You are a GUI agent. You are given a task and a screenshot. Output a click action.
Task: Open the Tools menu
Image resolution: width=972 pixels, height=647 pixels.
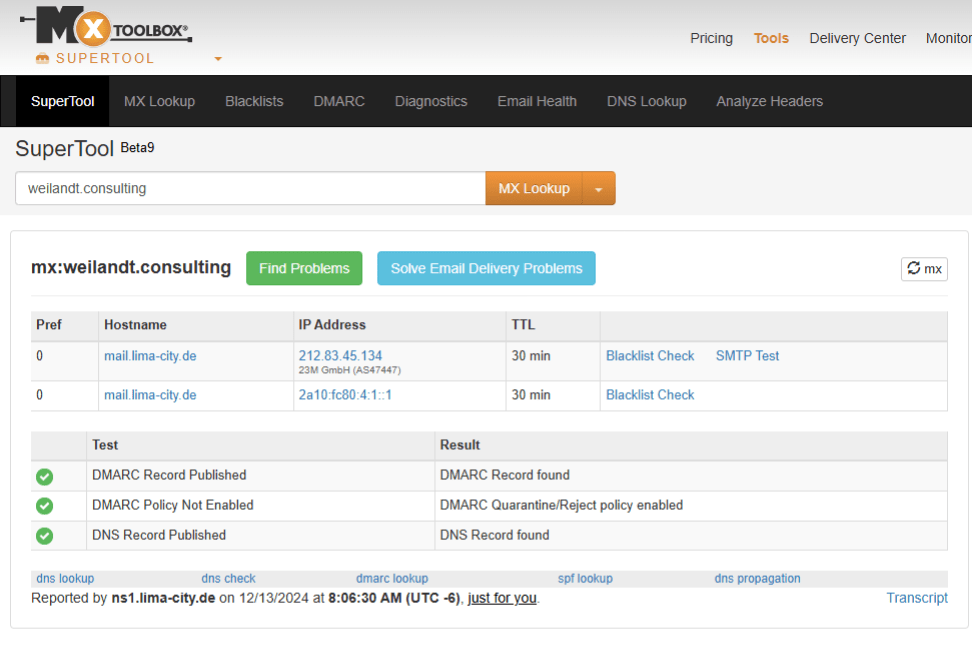click(x=771, y=38)
